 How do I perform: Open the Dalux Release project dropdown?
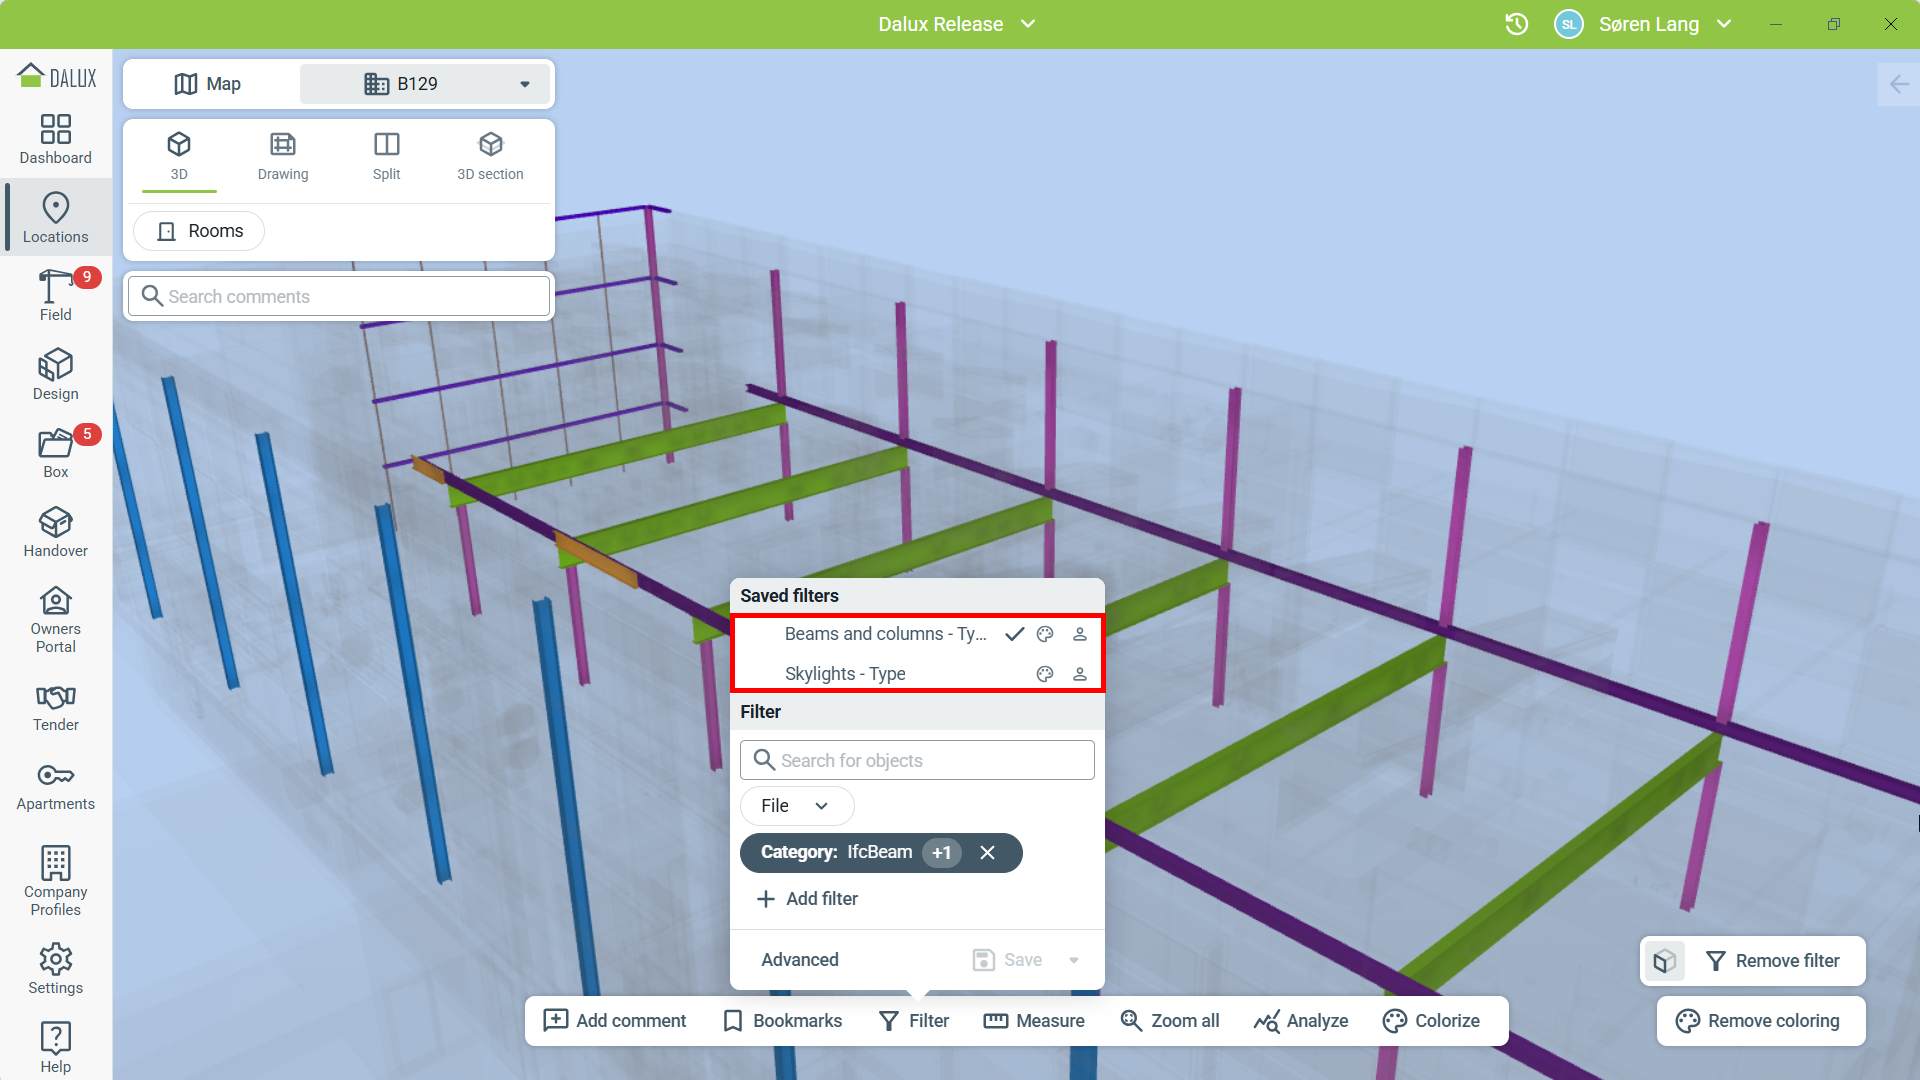click(957, 24)
